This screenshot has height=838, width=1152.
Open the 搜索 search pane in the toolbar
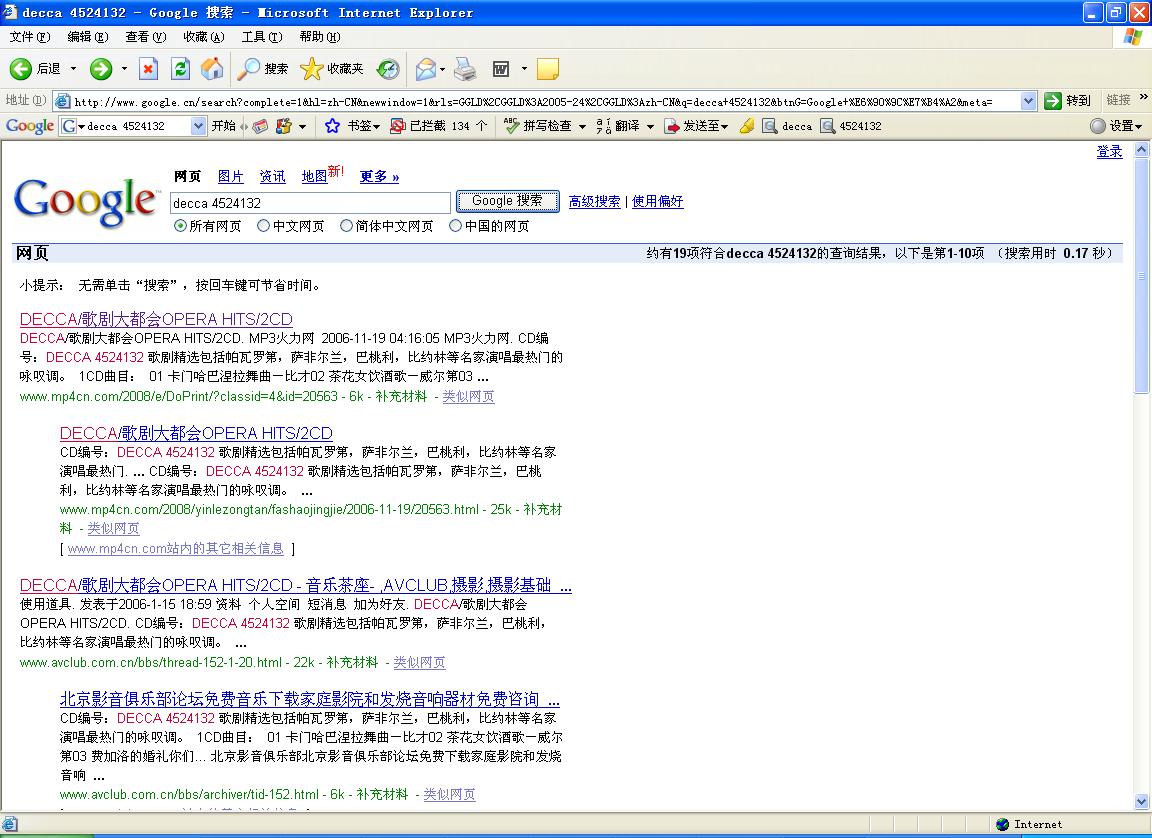[263, 69]
